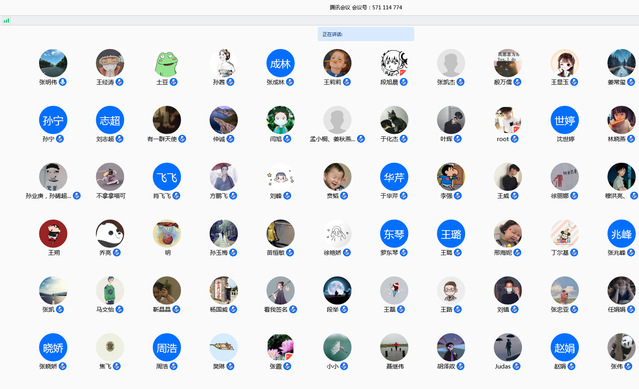Click the active microphone icon beside 张明伟
Screen dimensions: 639x389
(63, 82)
